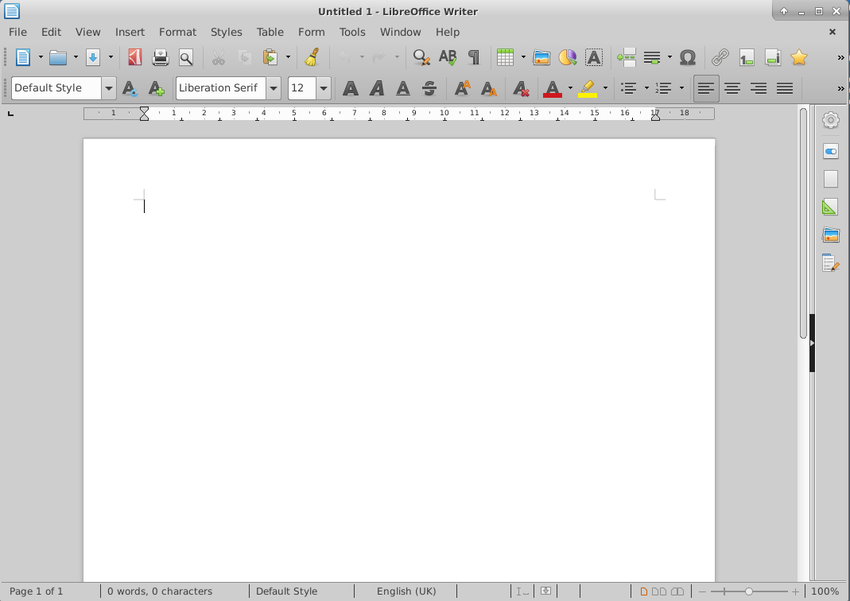The image size is (850, 601).
Task: Apply yellow highlighting color
Action: (x=588, y=88)
